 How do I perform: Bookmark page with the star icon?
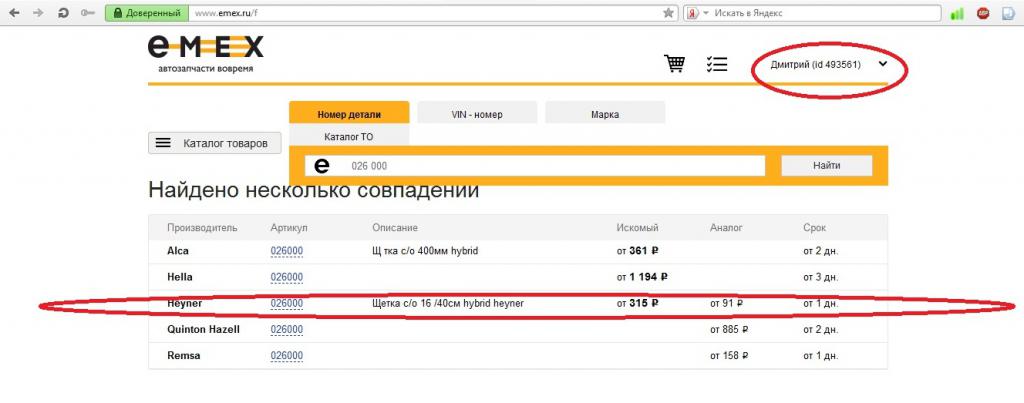tap(668, 13)
